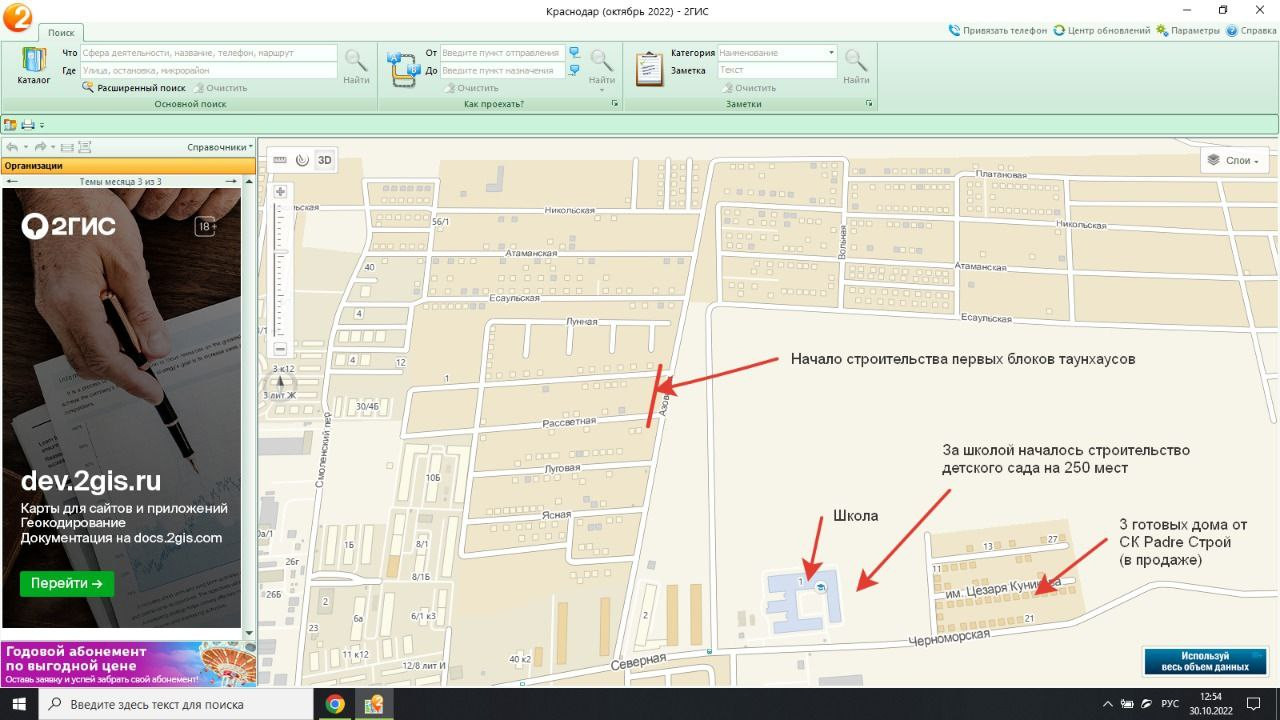Click the print icon in quick-access bar
The width and height of the screenshot is (1280, 720).
(x=28, y=124)
